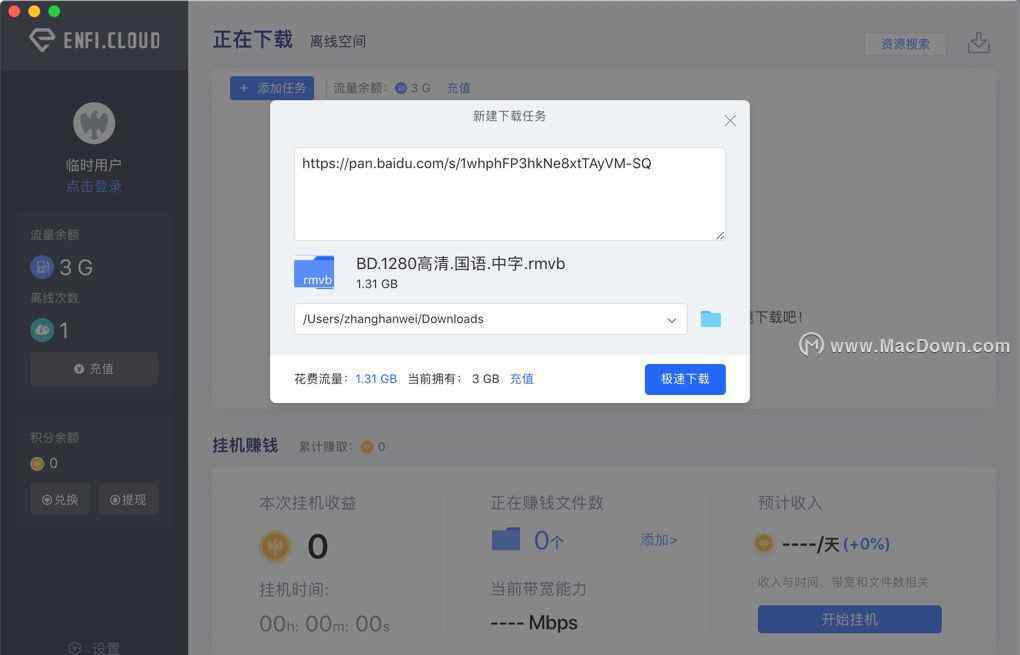Click the 1.31 GB 花费流量 value
The width and height of the screenshot is (1020, 655).
(x=376, y=379)
